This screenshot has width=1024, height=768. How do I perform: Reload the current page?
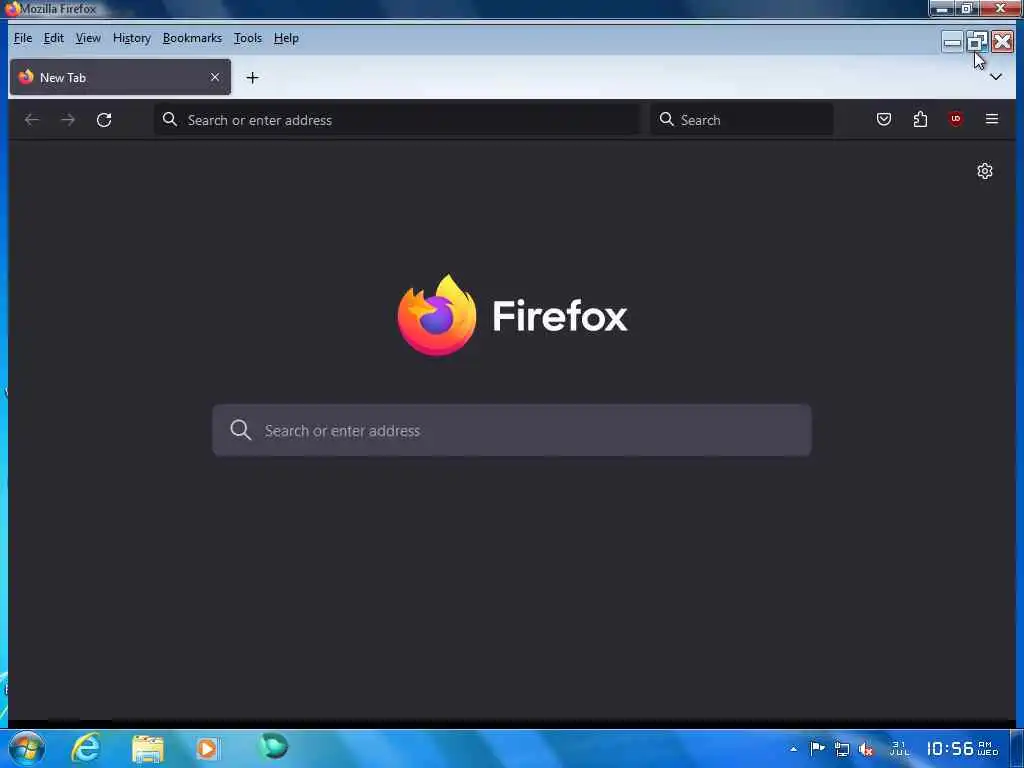[104, 120]
